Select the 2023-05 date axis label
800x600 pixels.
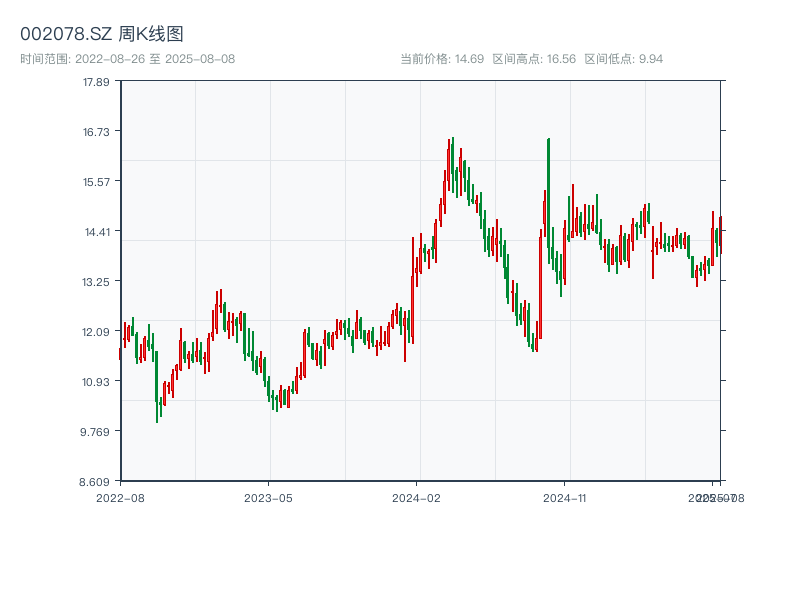[x=268, y=497]
